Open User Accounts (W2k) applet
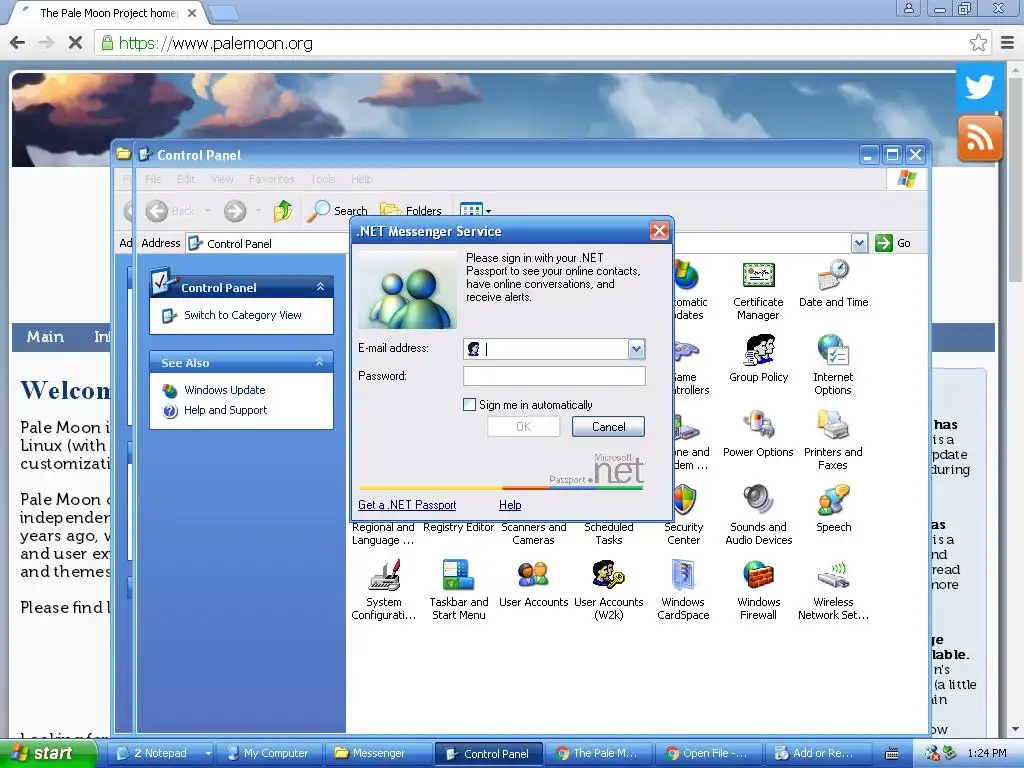The width and height of the screenshot is (1024, 768). pyautogui.click(x=609, y=590)
